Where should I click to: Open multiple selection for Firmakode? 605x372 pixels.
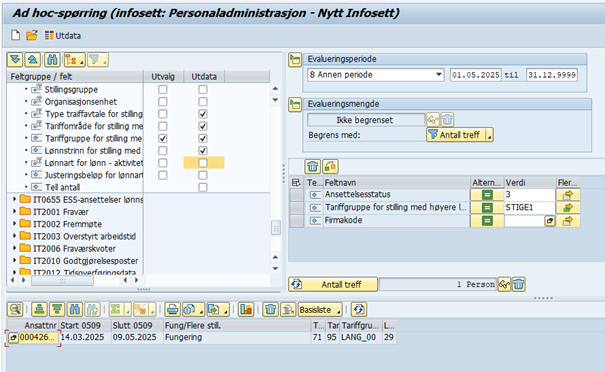click(568, 221)
